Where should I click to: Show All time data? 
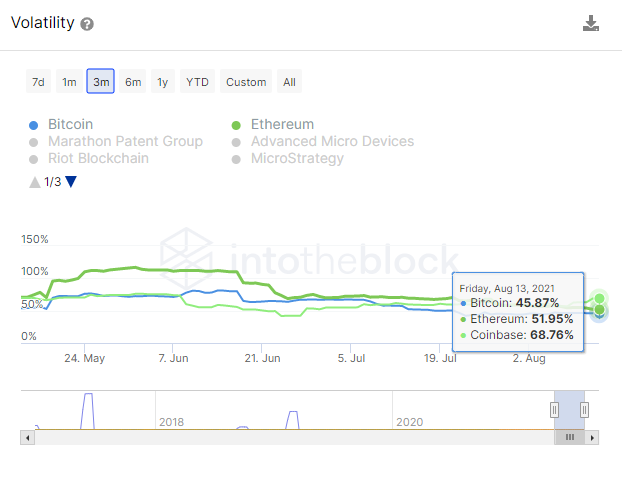coord(289,82)
